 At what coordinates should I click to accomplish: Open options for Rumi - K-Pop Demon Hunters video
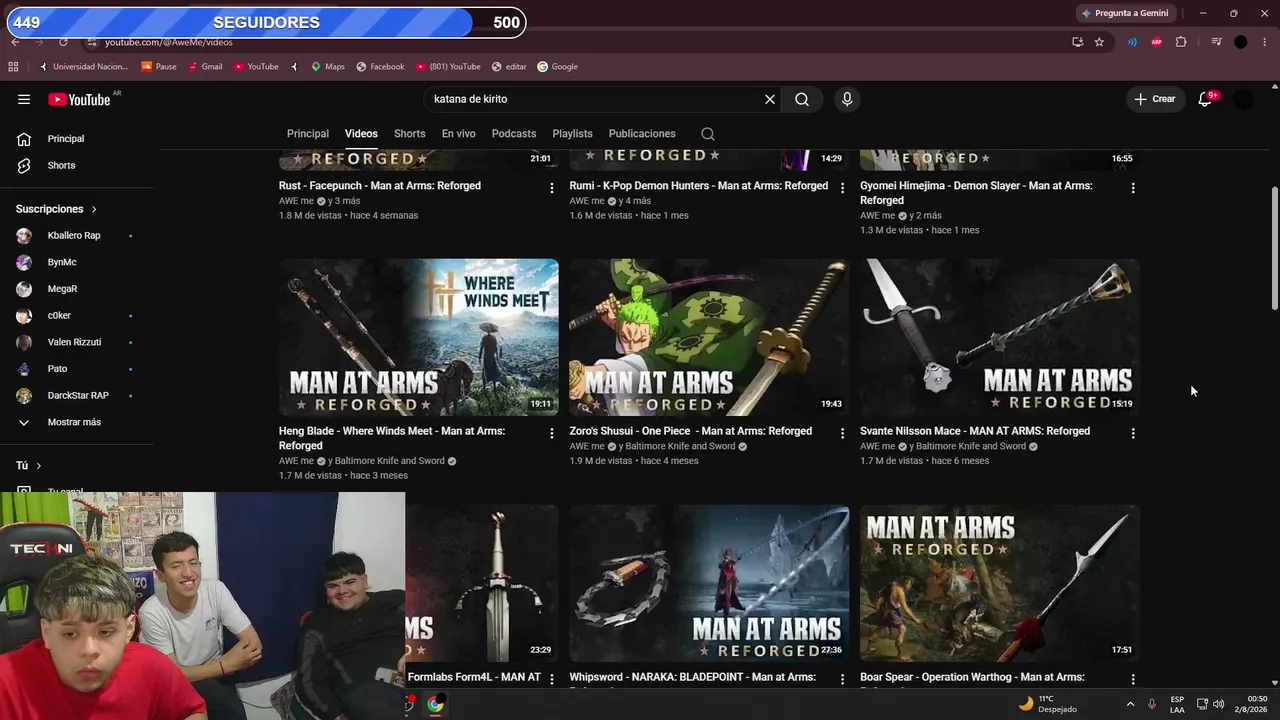click(x=842, y=187)
